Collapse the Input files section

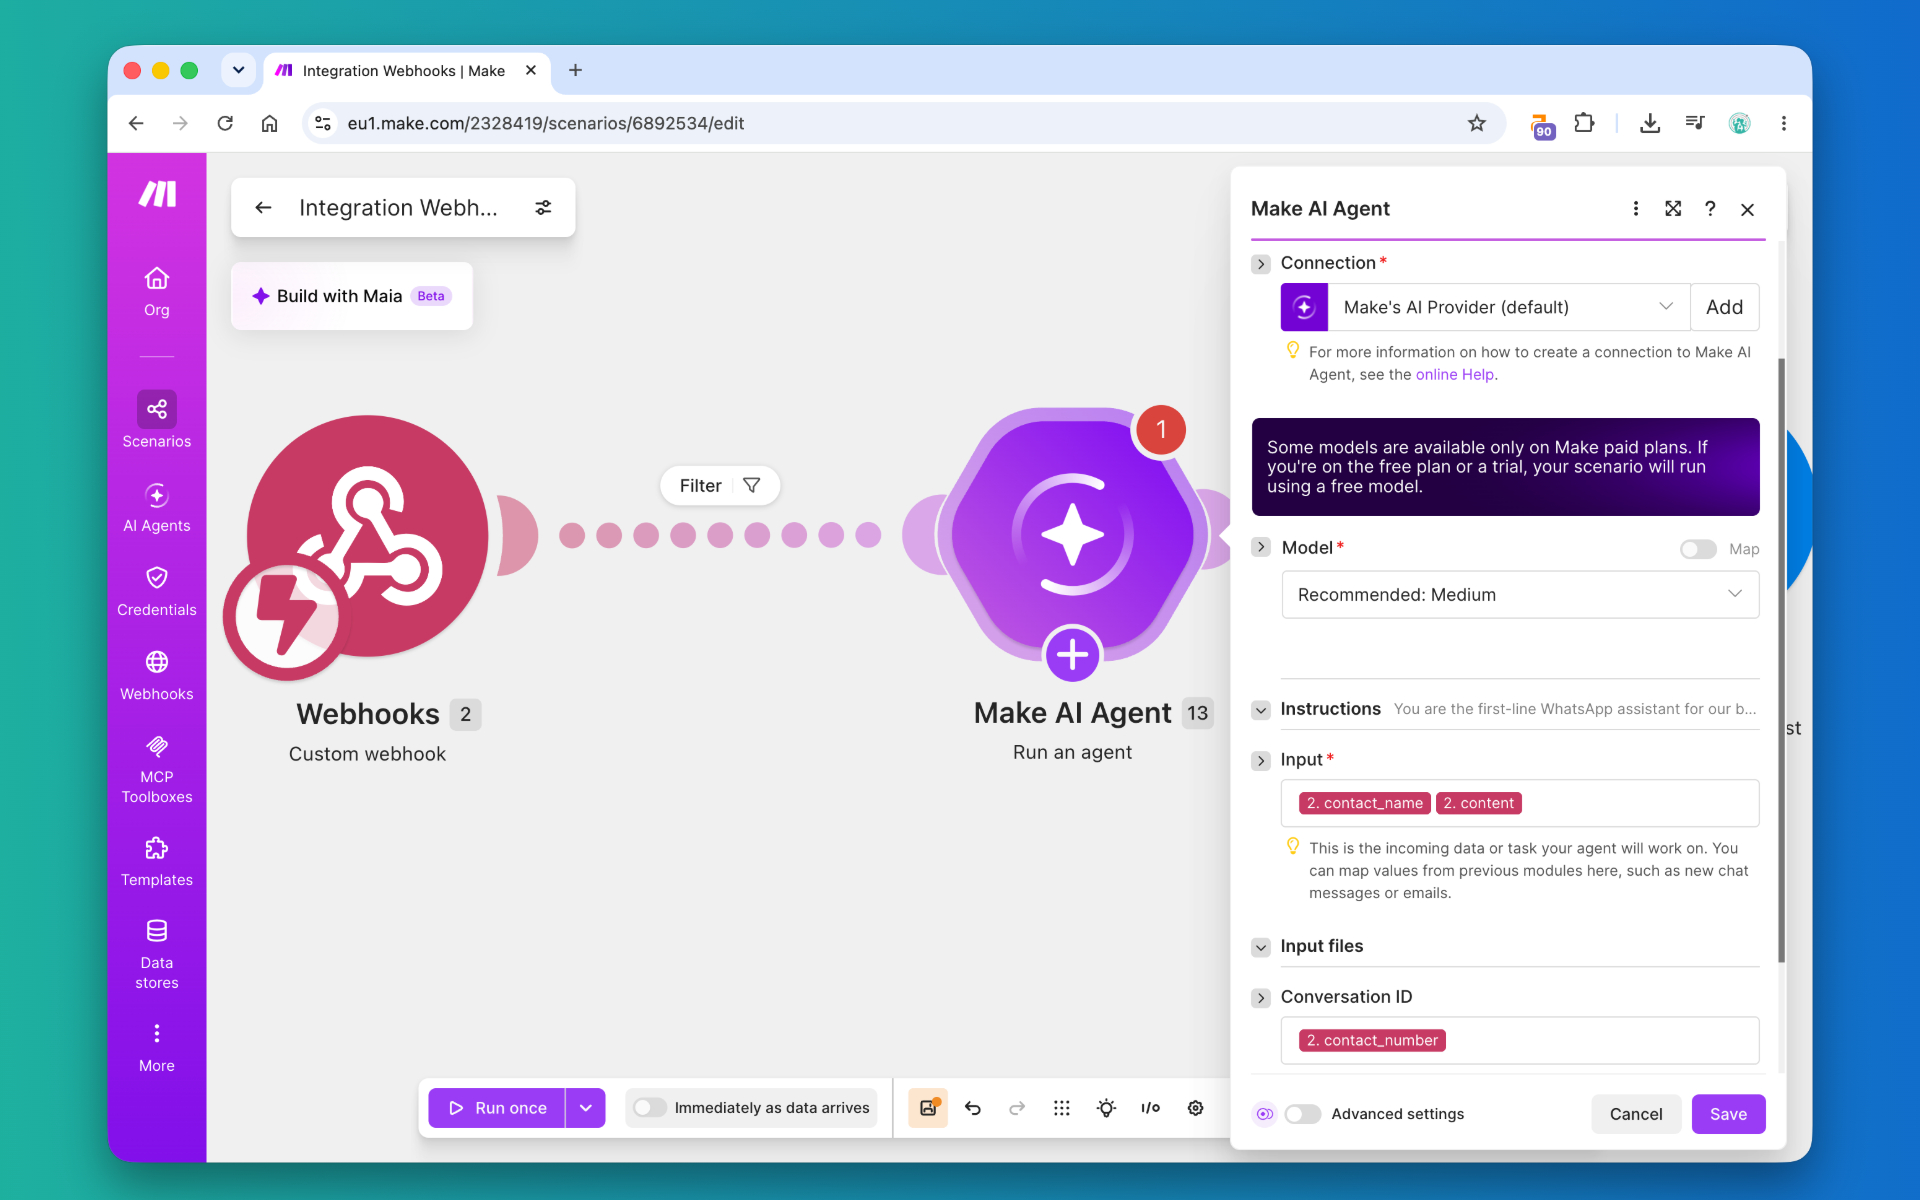pos(1261,947)
